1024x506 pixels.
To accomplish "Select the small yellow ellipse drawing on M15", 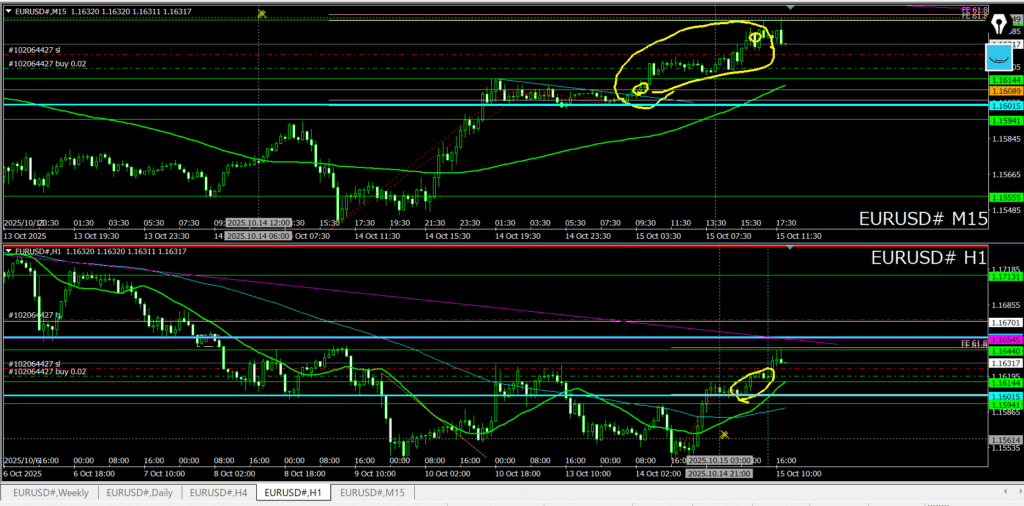I will [x=641, y=88].
